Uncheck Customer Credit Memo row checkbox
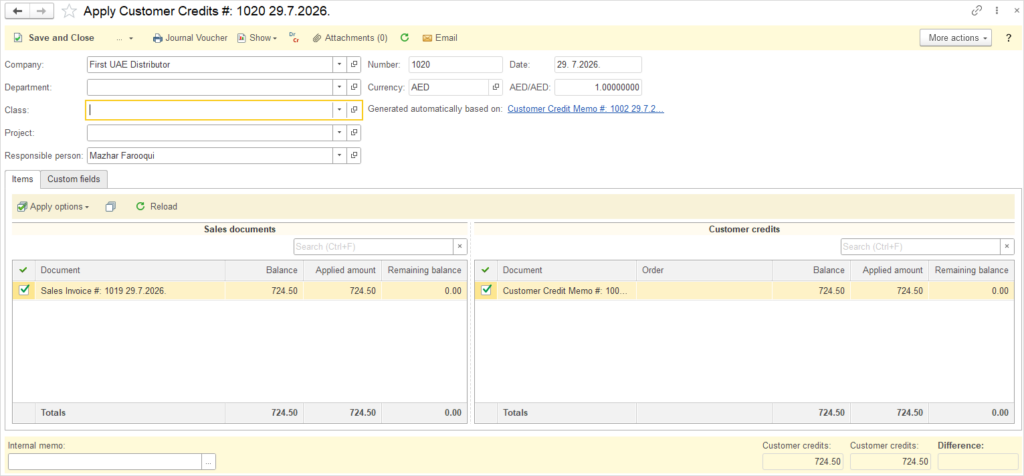This screenshot has width=1024, height=476. [486, 291]
